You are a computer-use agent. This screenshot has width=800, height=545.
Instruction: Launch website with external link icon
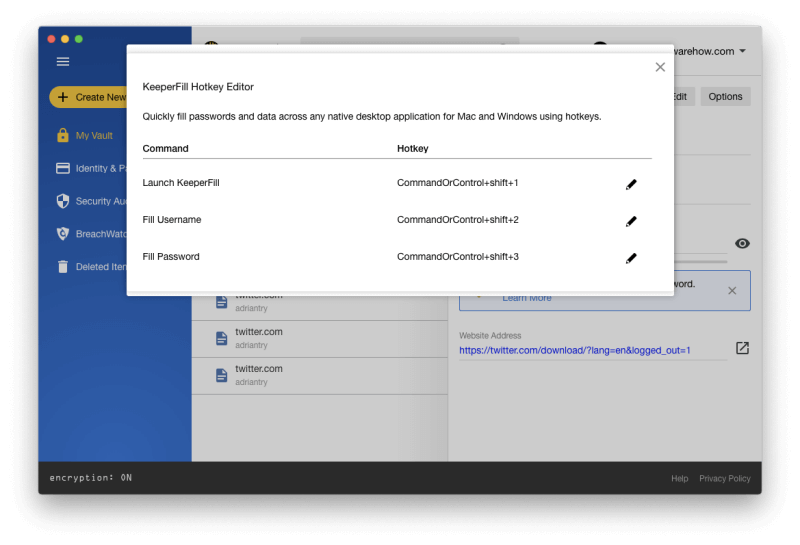coord(742,348)
